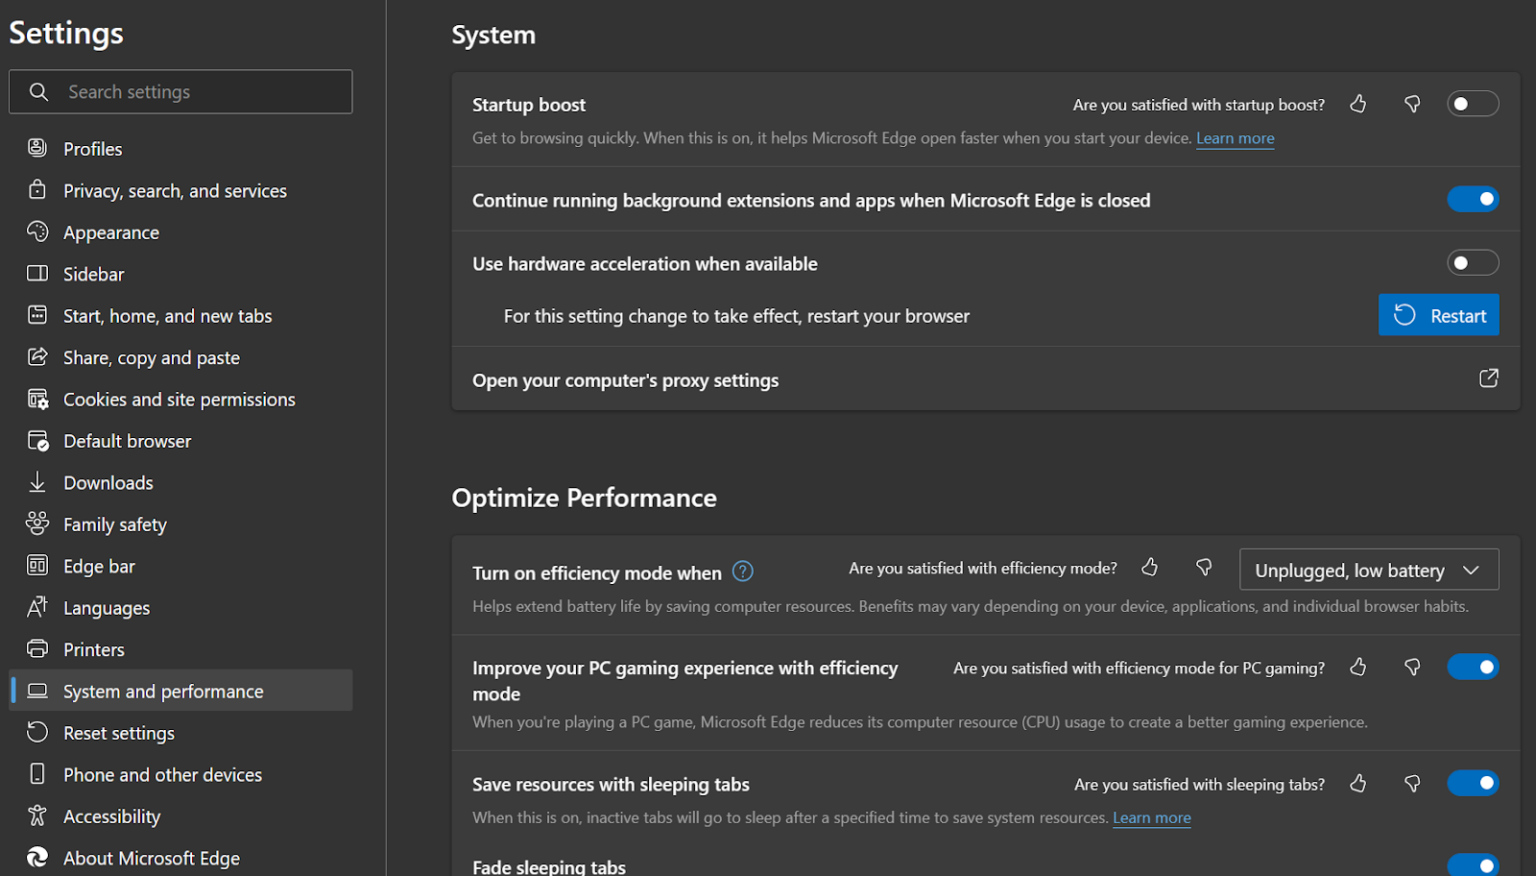This screenshot has width=1536, height=876.
Task: Select the Appearance section icon
Action: [37, 232]
